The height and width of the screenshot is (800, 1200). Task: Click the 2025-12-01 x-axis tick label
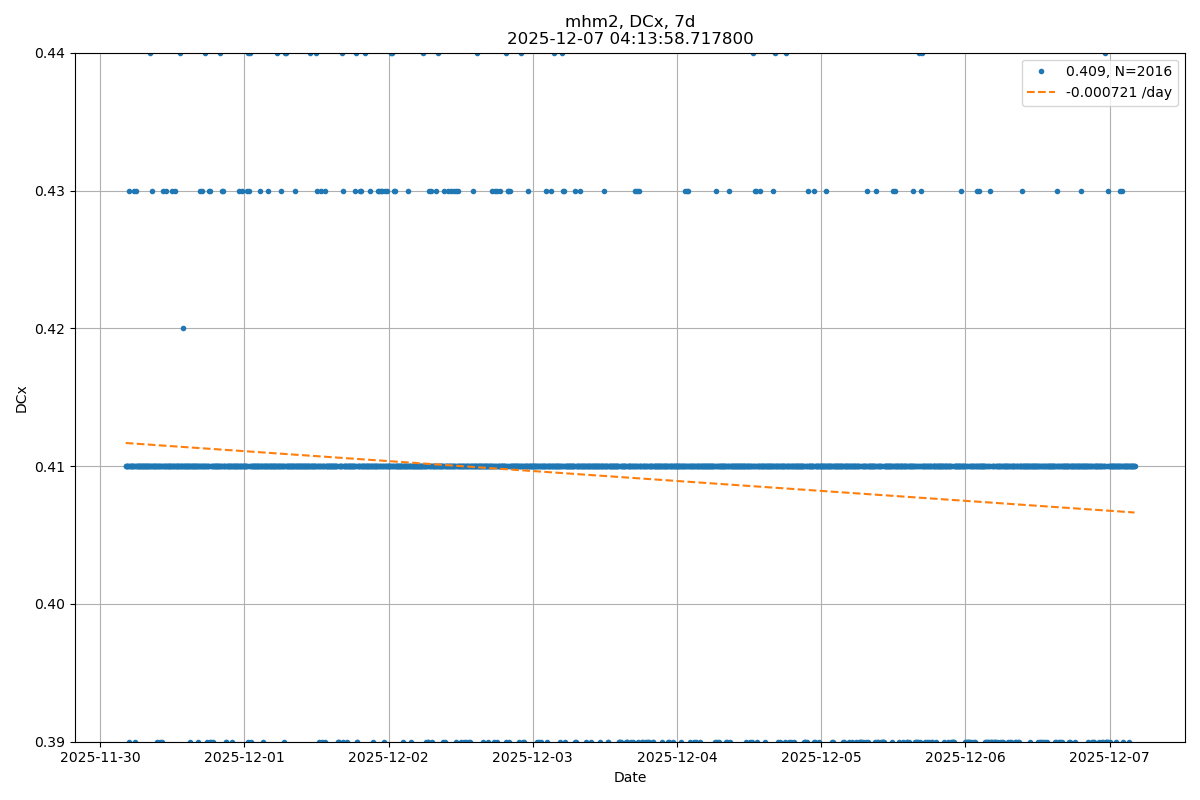[x=244, y=758]
